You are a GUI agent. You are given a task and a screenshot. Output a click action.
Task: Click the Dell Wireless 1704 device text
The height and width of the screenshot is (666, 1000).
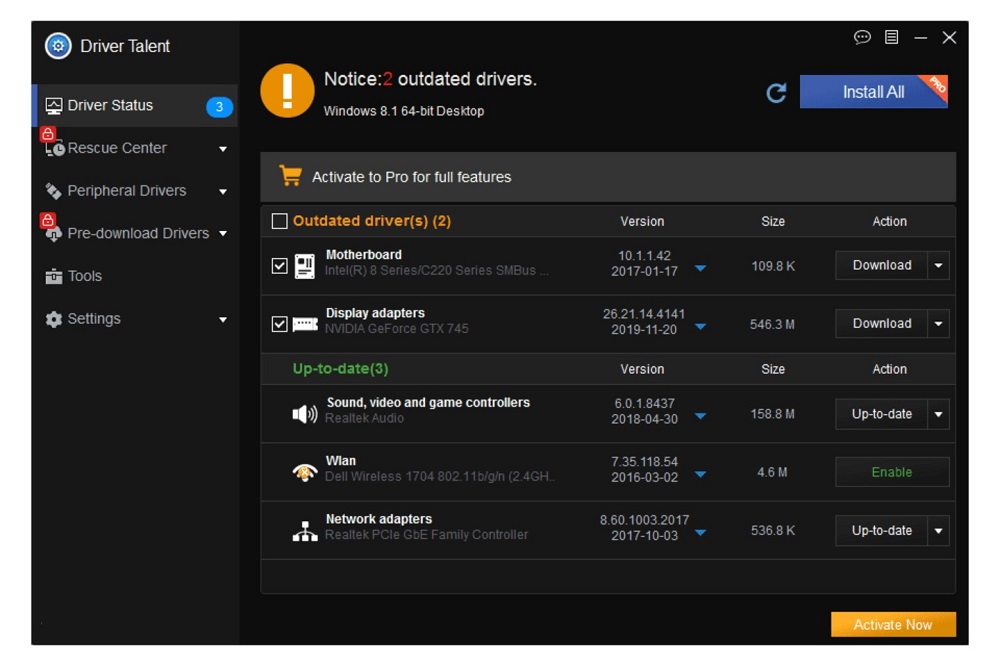click(439, 477)
